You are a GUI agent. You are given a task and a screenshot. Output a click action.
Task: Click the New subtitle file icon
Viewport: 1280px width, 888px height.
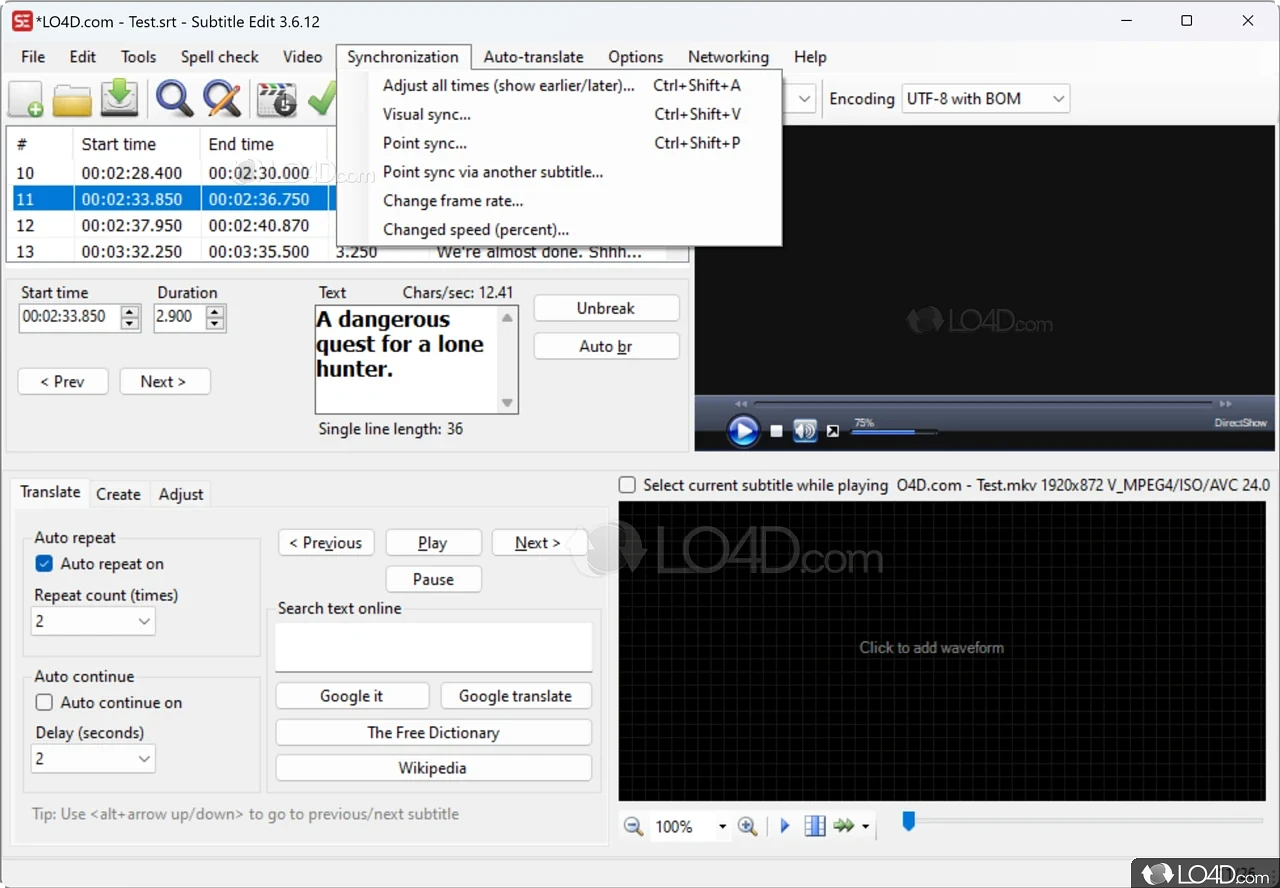(x=26, y=99)
